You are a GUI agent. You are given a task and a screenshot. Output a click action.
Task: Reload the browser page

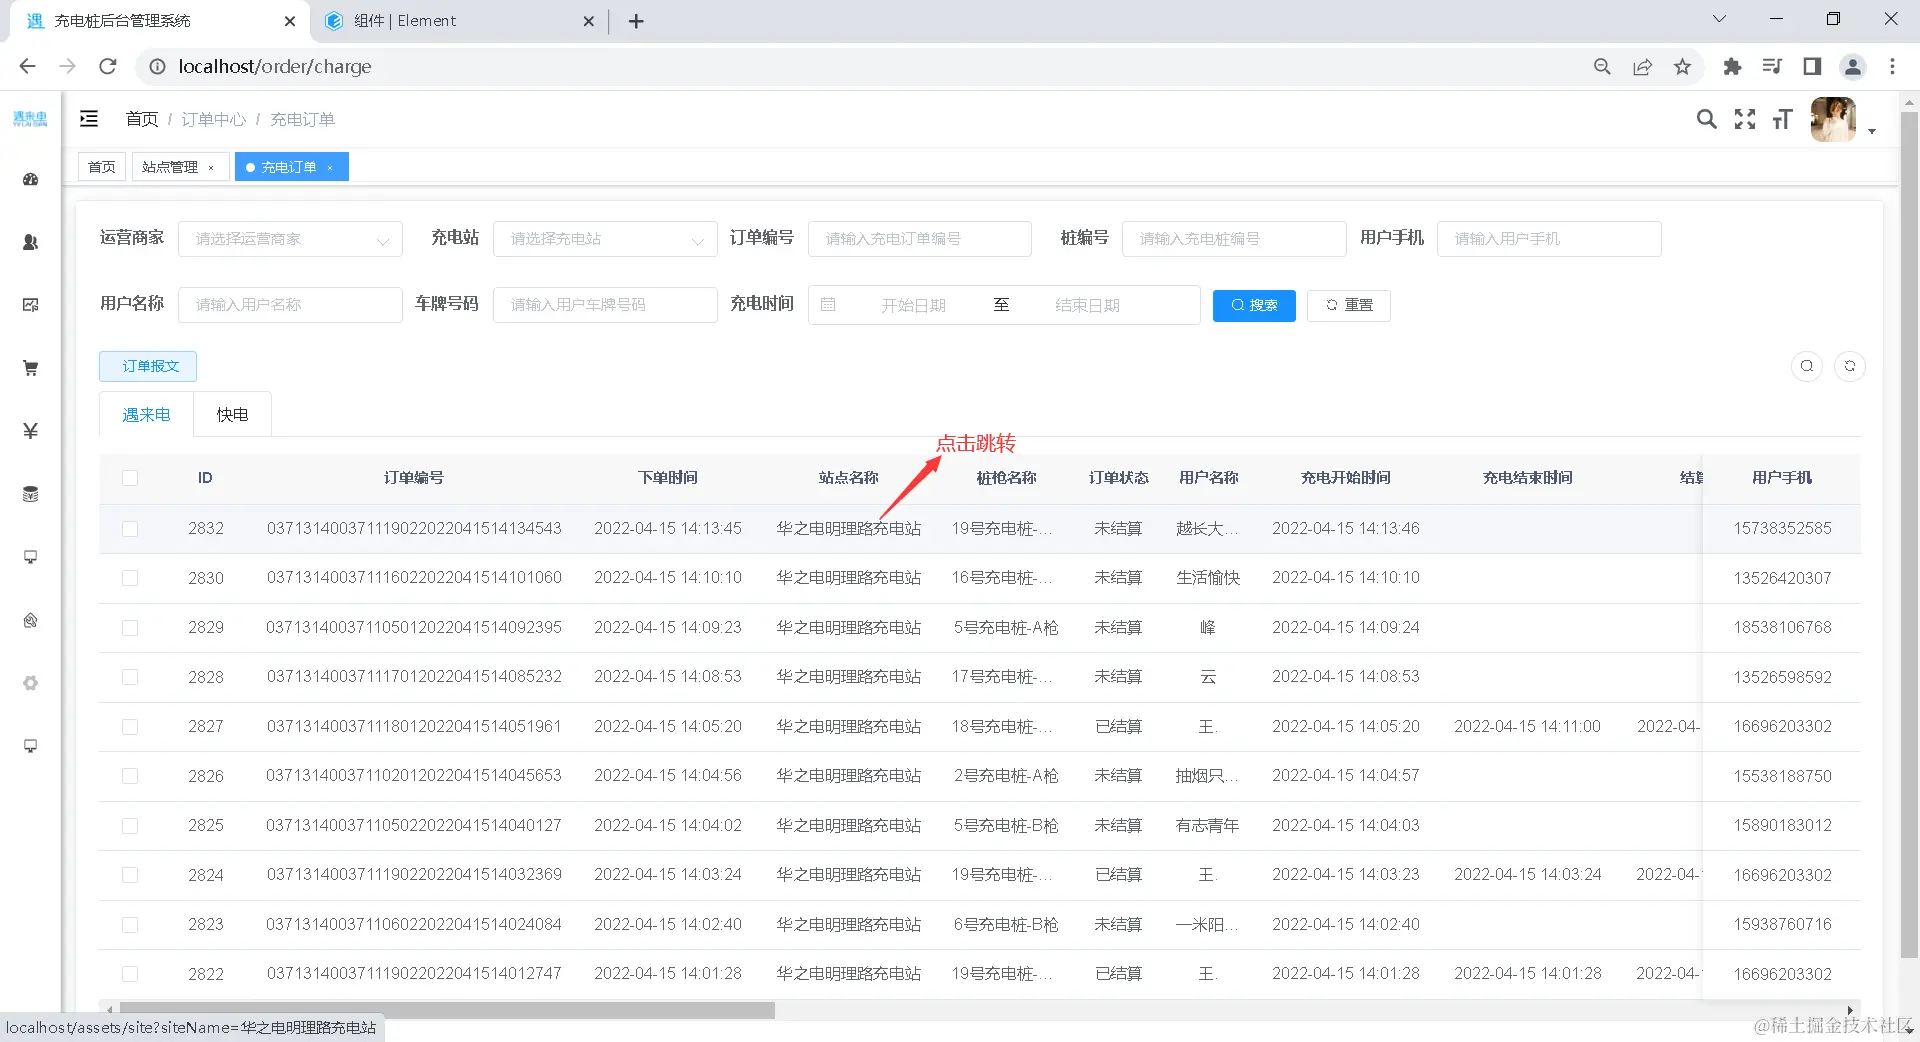click(x=108, y=67)
